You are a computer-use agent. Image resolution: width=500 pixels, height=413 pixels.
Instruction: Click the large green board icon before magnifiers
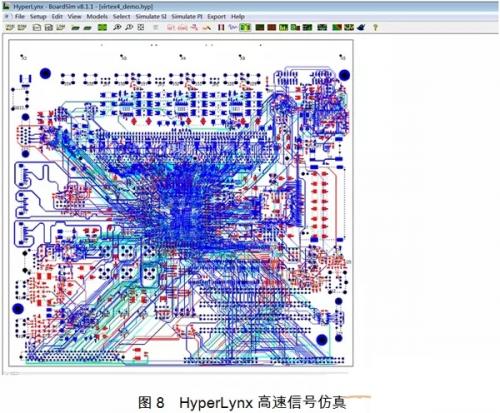tap(102, 27)
